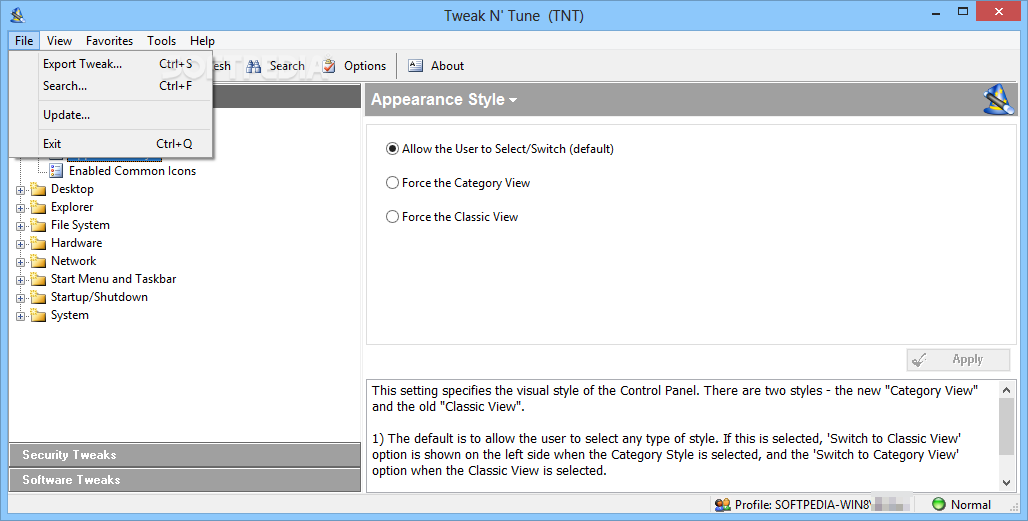The image size is (1028, 521).
Task: Select the Startup/Shutdown tree item label
Action: pos(99,297)
